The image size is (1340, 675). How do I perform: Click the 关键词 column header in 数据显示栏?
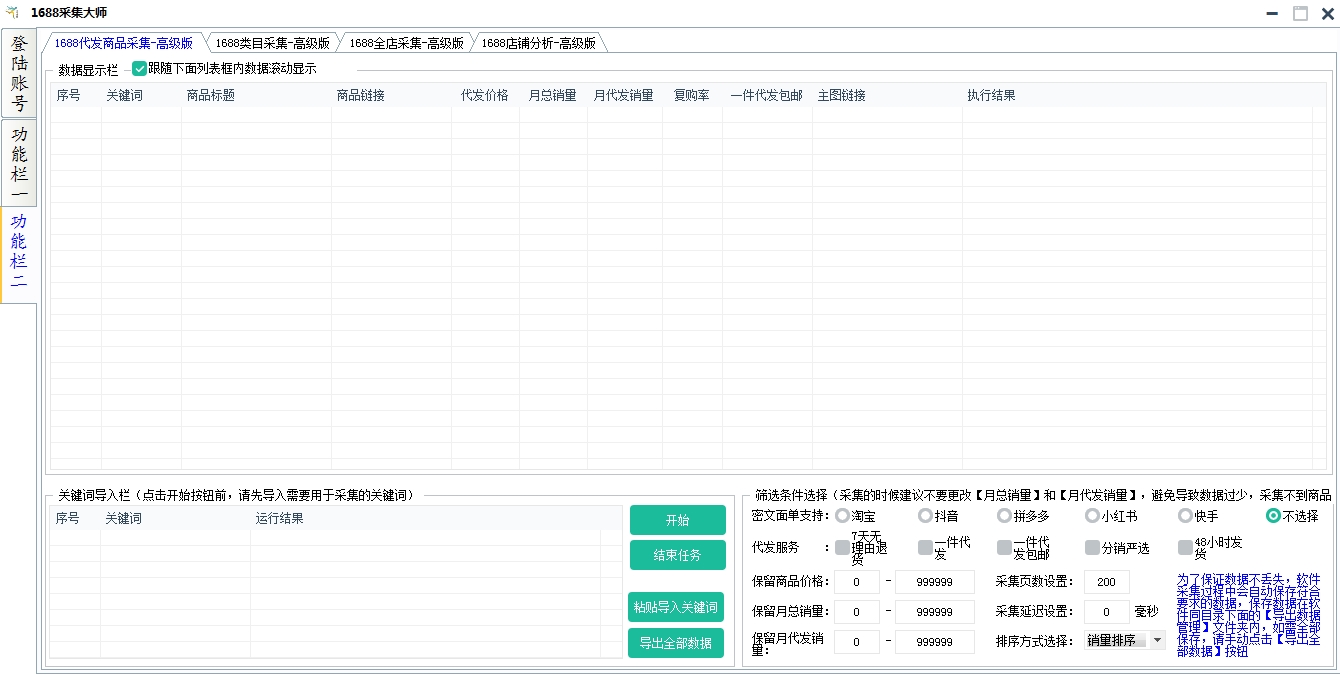[x=141, y=95]
